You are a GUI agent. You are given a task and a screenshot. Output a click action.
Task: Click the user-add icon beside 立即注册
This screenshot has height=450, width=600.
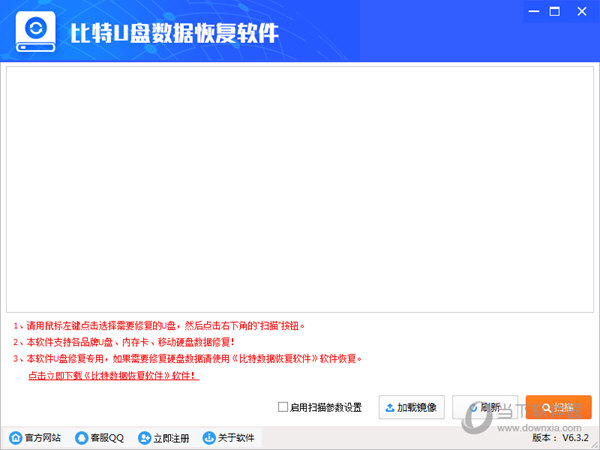(144, 437)
